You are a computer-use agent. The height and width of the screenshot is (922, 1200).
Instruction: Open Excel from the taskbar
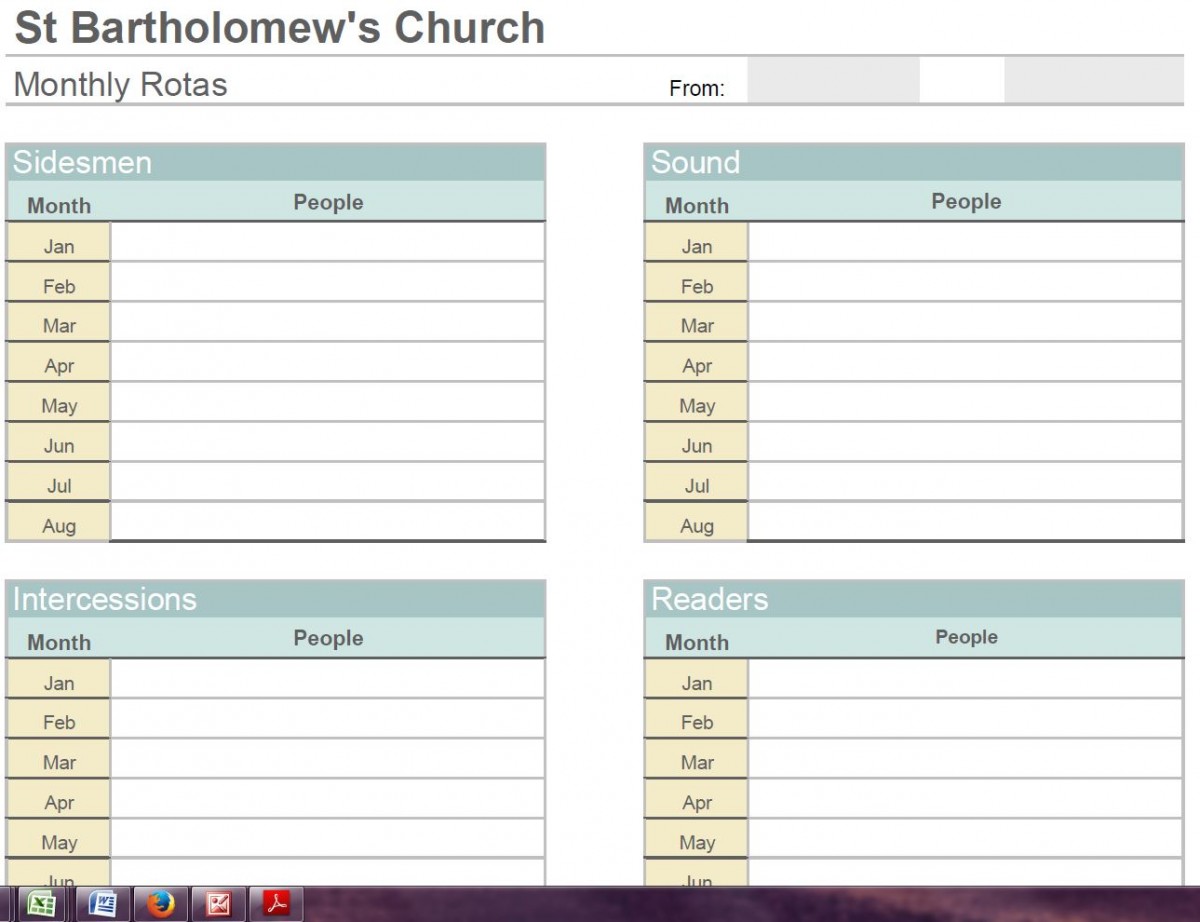tap(42, 904)
